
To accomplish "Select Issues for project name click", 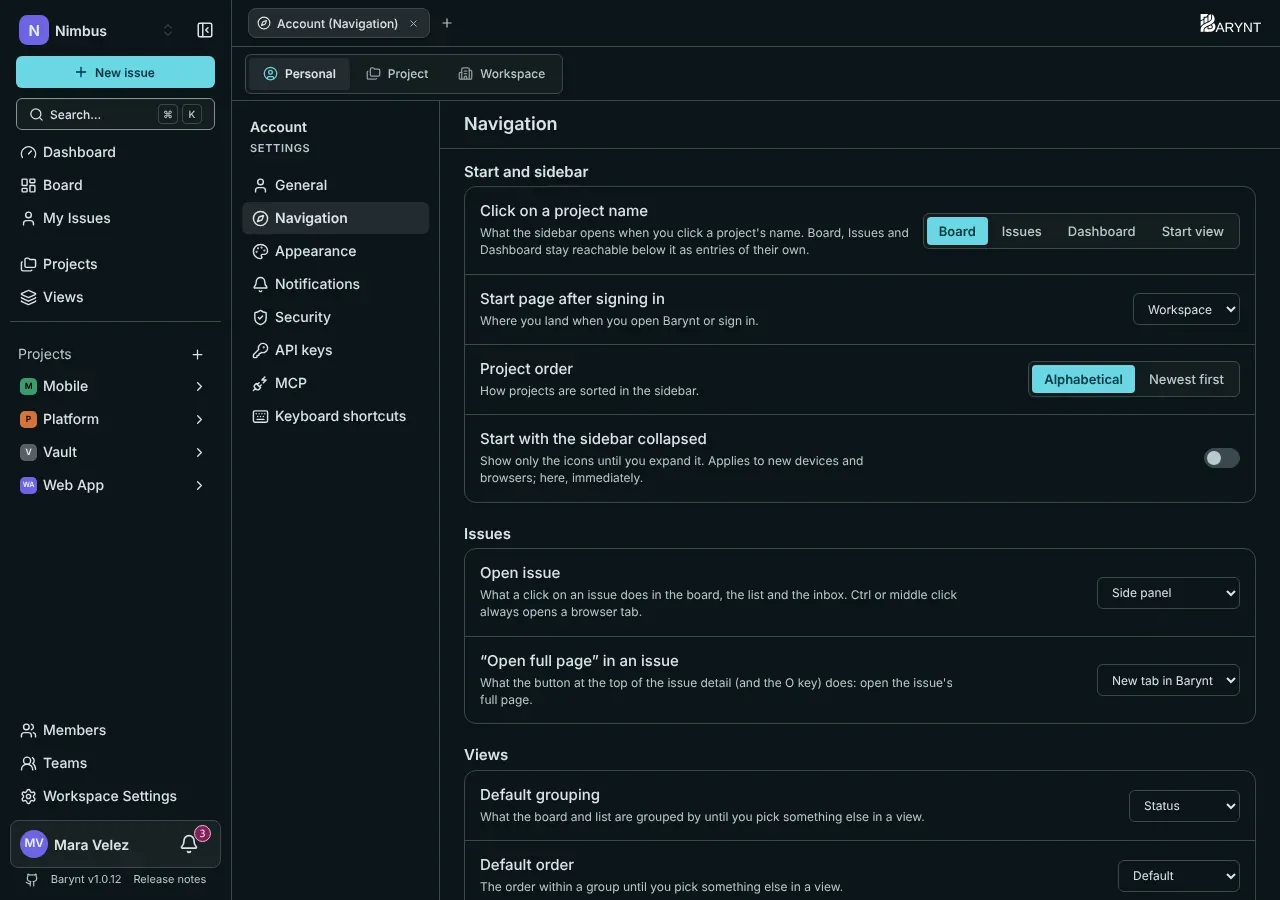I will pyautogui.click(x=1021, y=231).
